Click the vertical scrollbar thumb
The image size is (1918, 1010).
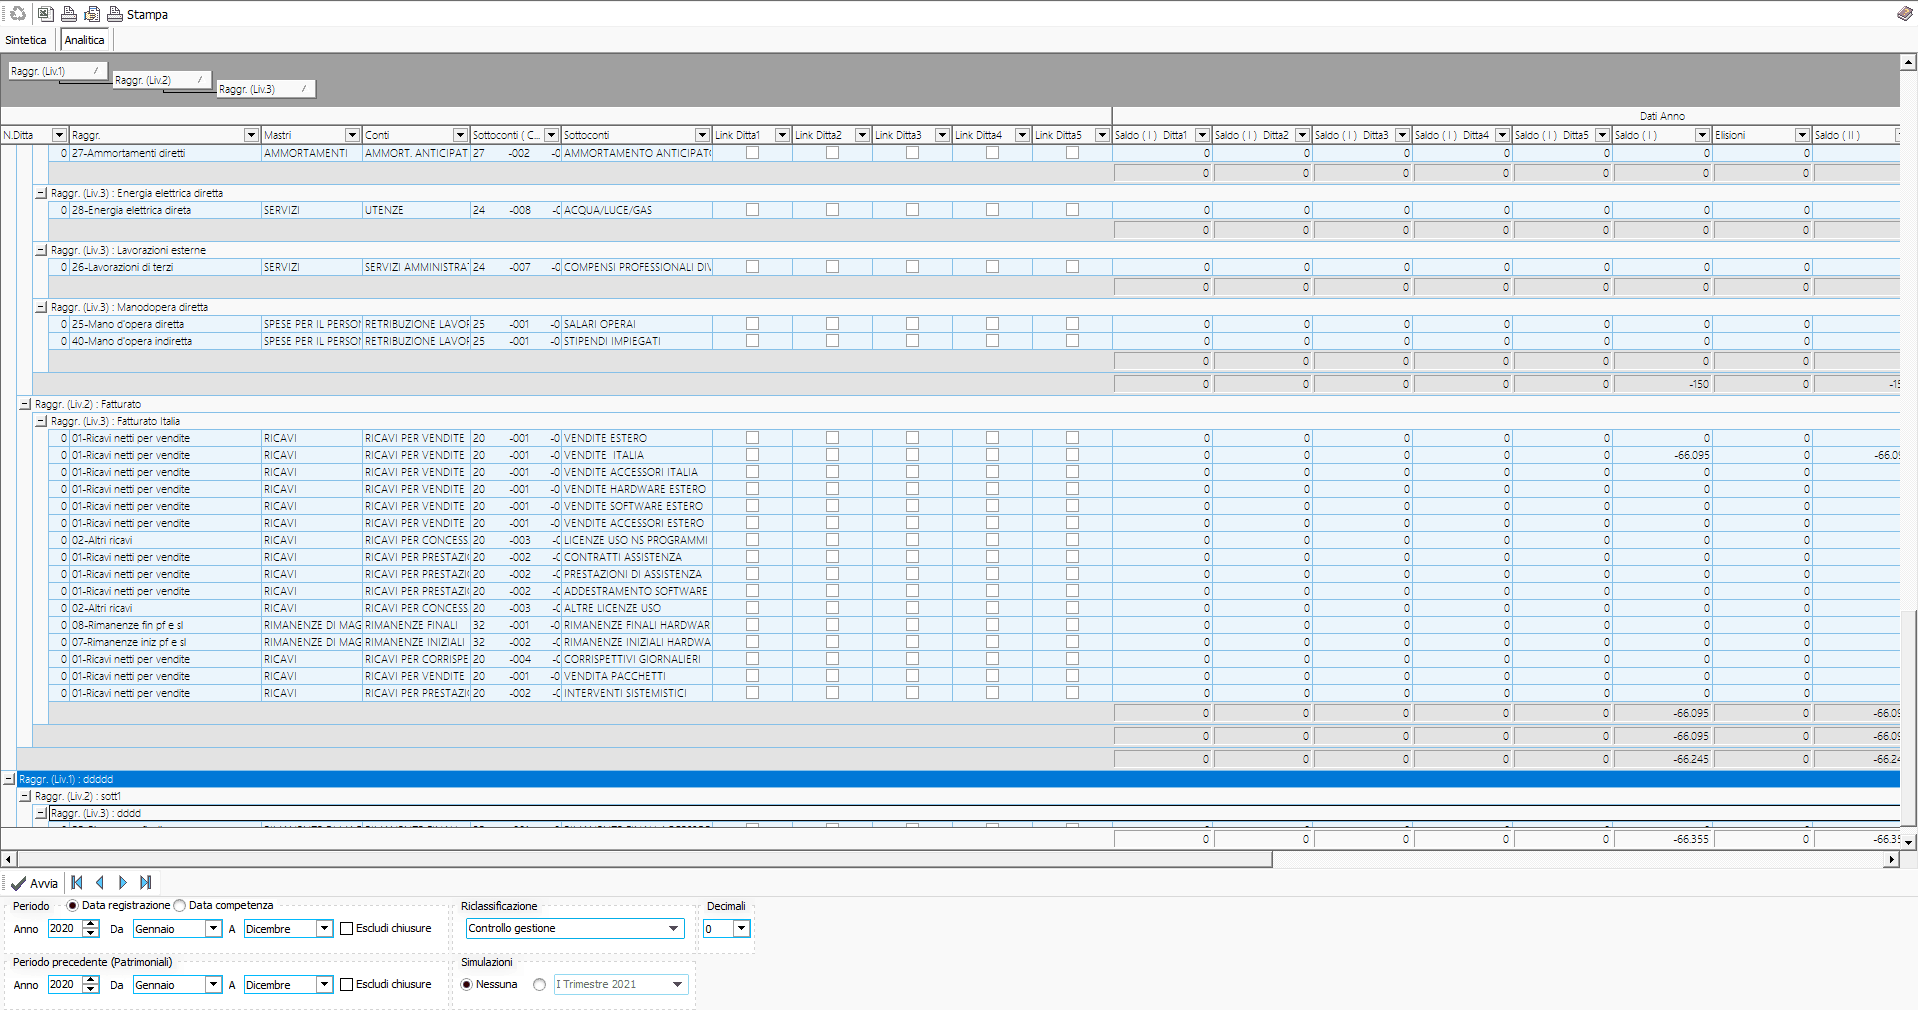(x=1909, y=720)
